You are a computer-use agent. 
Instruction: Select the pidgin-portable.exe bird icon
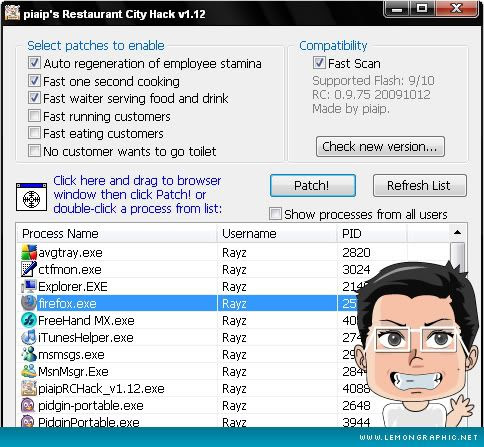point(28,405)
